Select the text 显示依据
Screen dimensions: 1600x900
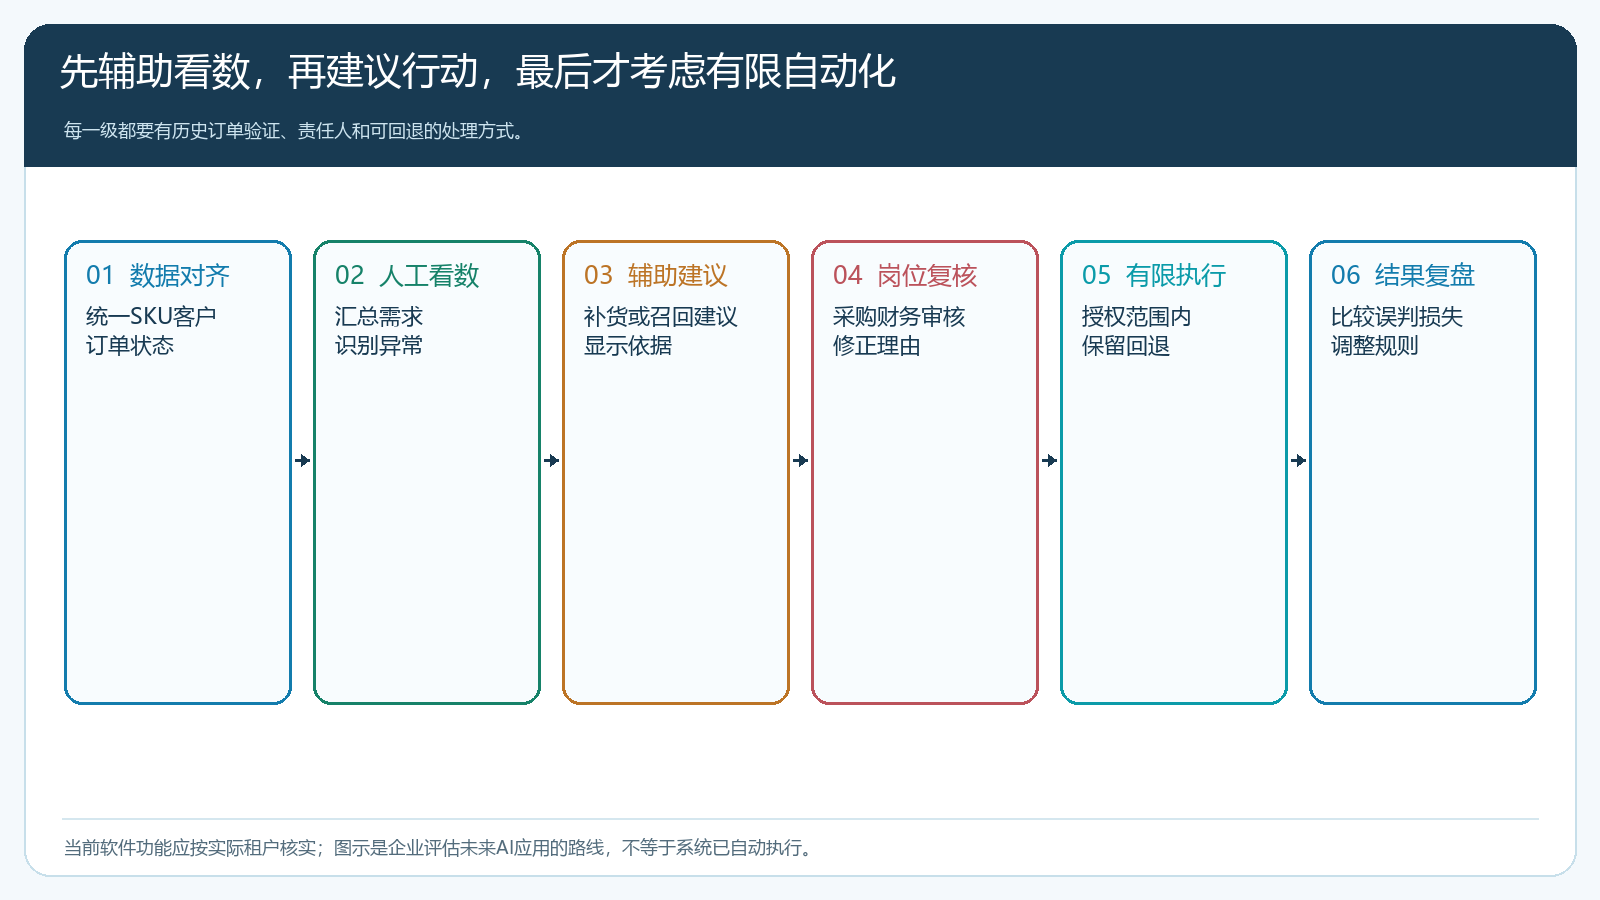tap(628, 345)
